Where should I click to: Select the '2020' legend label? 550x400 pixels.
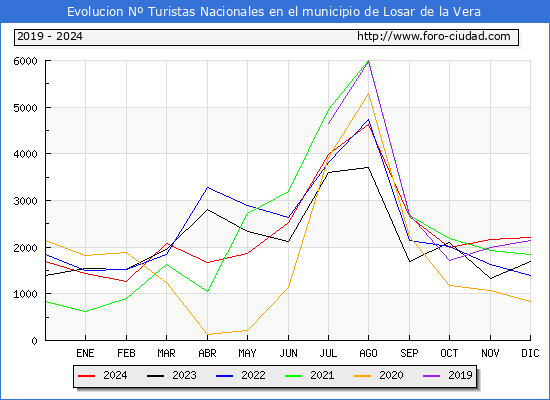[x=391, y=375]
